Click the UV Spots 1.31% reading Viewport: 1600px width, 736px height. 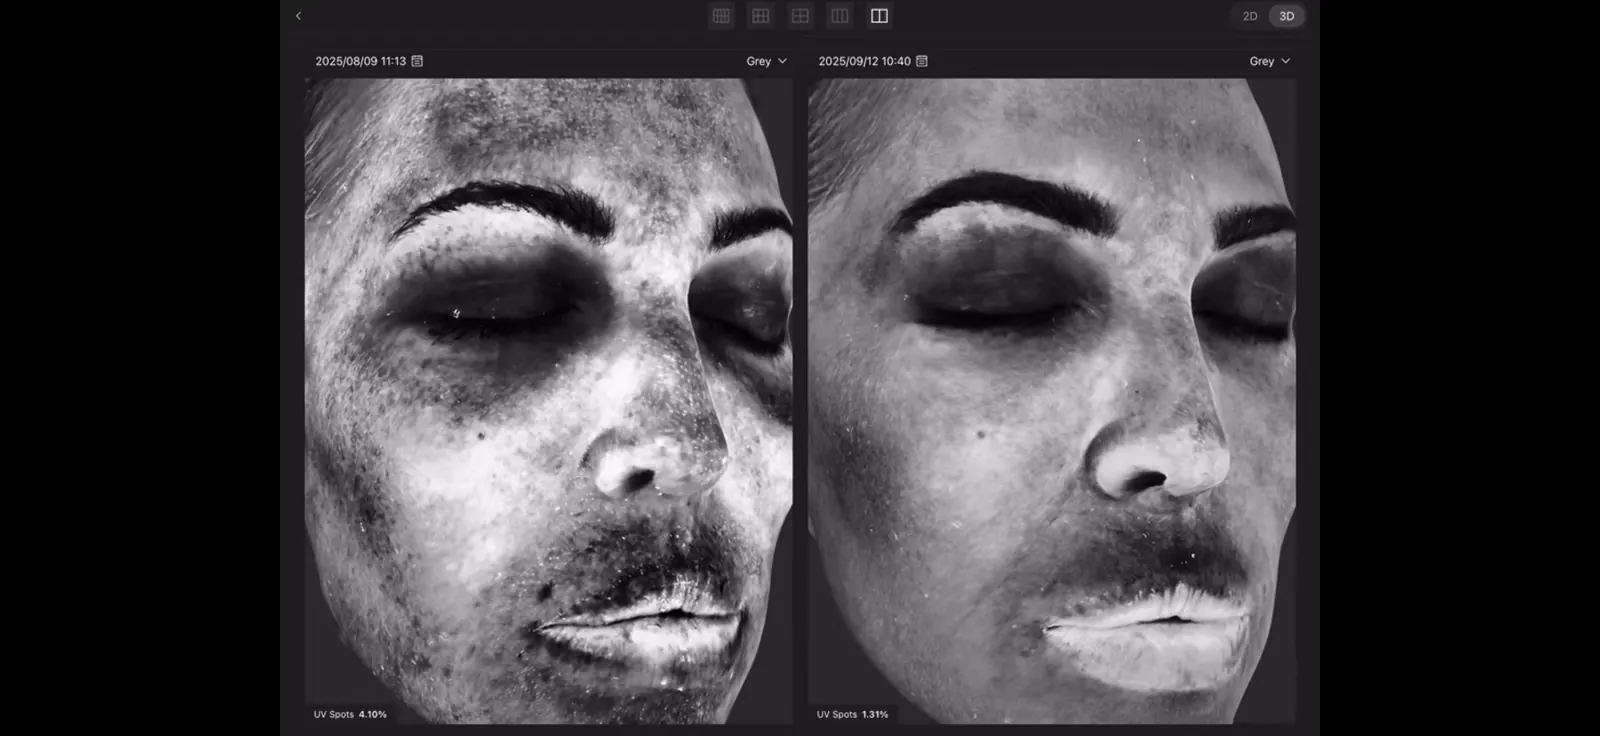click(x=852, y=714)
